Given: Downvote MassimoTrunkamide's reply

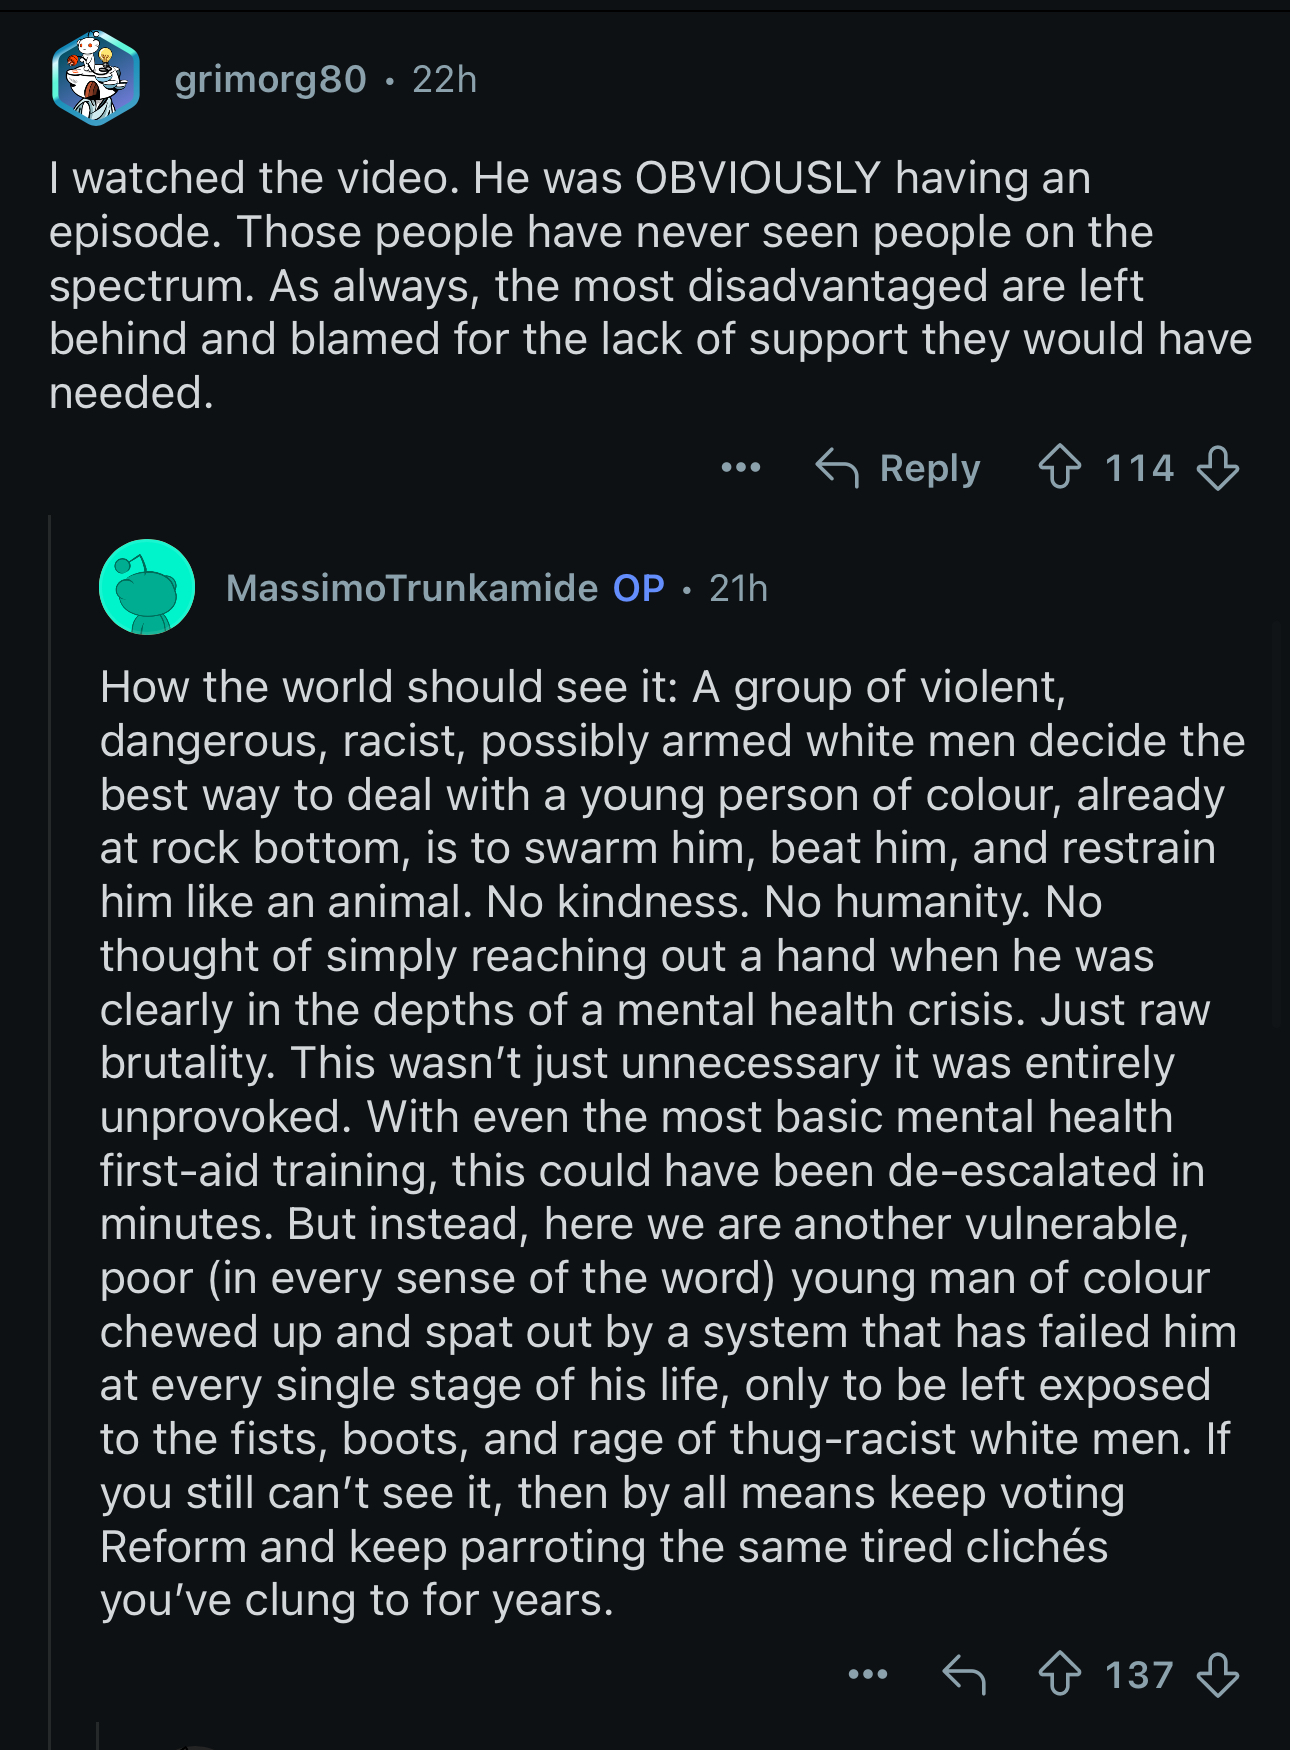Looking at the screenshot, I should point(1217,1674).
